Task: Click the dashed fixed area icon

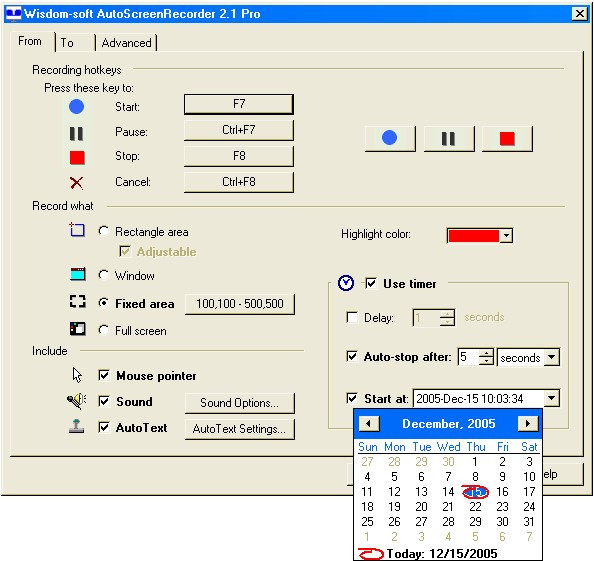Action: pos(78,302)
